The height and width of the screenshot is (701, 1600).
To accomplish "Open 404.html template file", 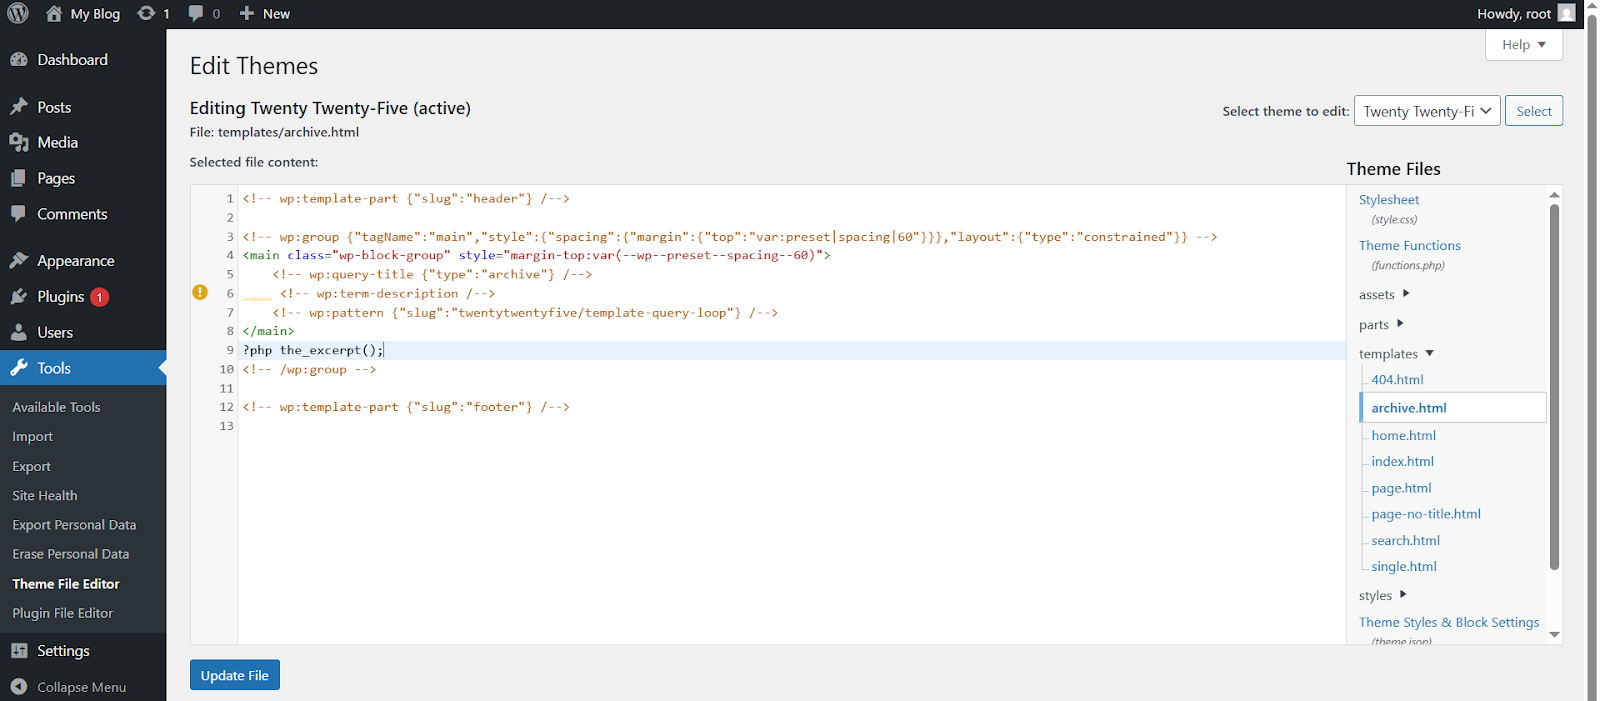I will pos(1397,380).
